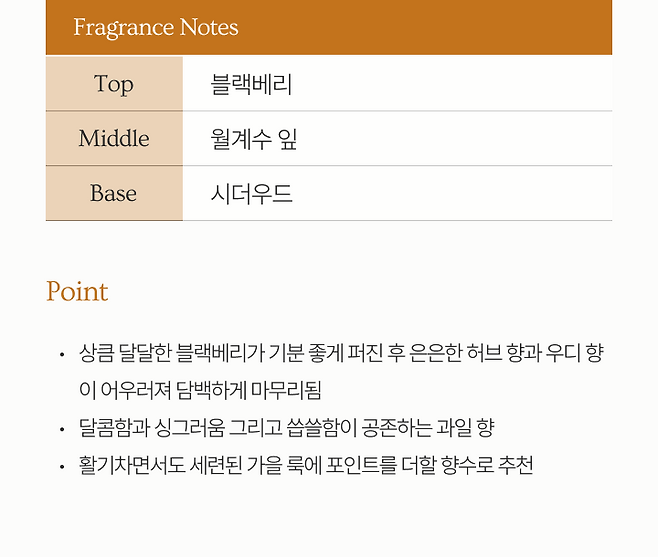Select the Middle row label cell

113,139
